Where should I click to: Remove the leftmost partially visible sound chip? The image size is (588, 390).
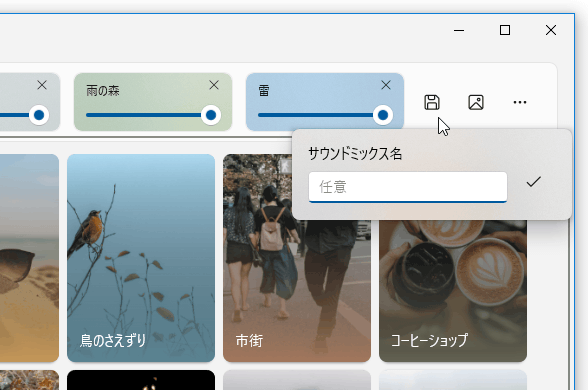(42, 85)
